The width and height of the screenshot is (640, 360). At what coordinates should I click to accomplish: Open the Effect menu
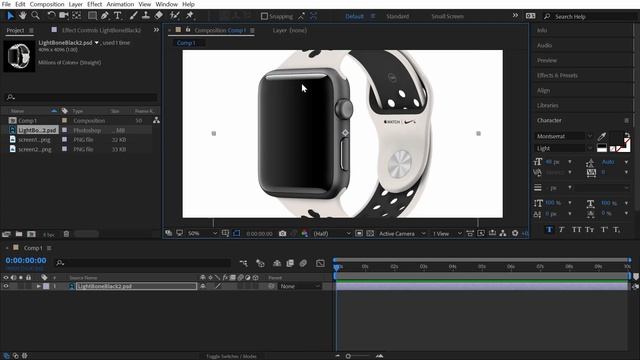pyautogui.click(x=94, y=4)
